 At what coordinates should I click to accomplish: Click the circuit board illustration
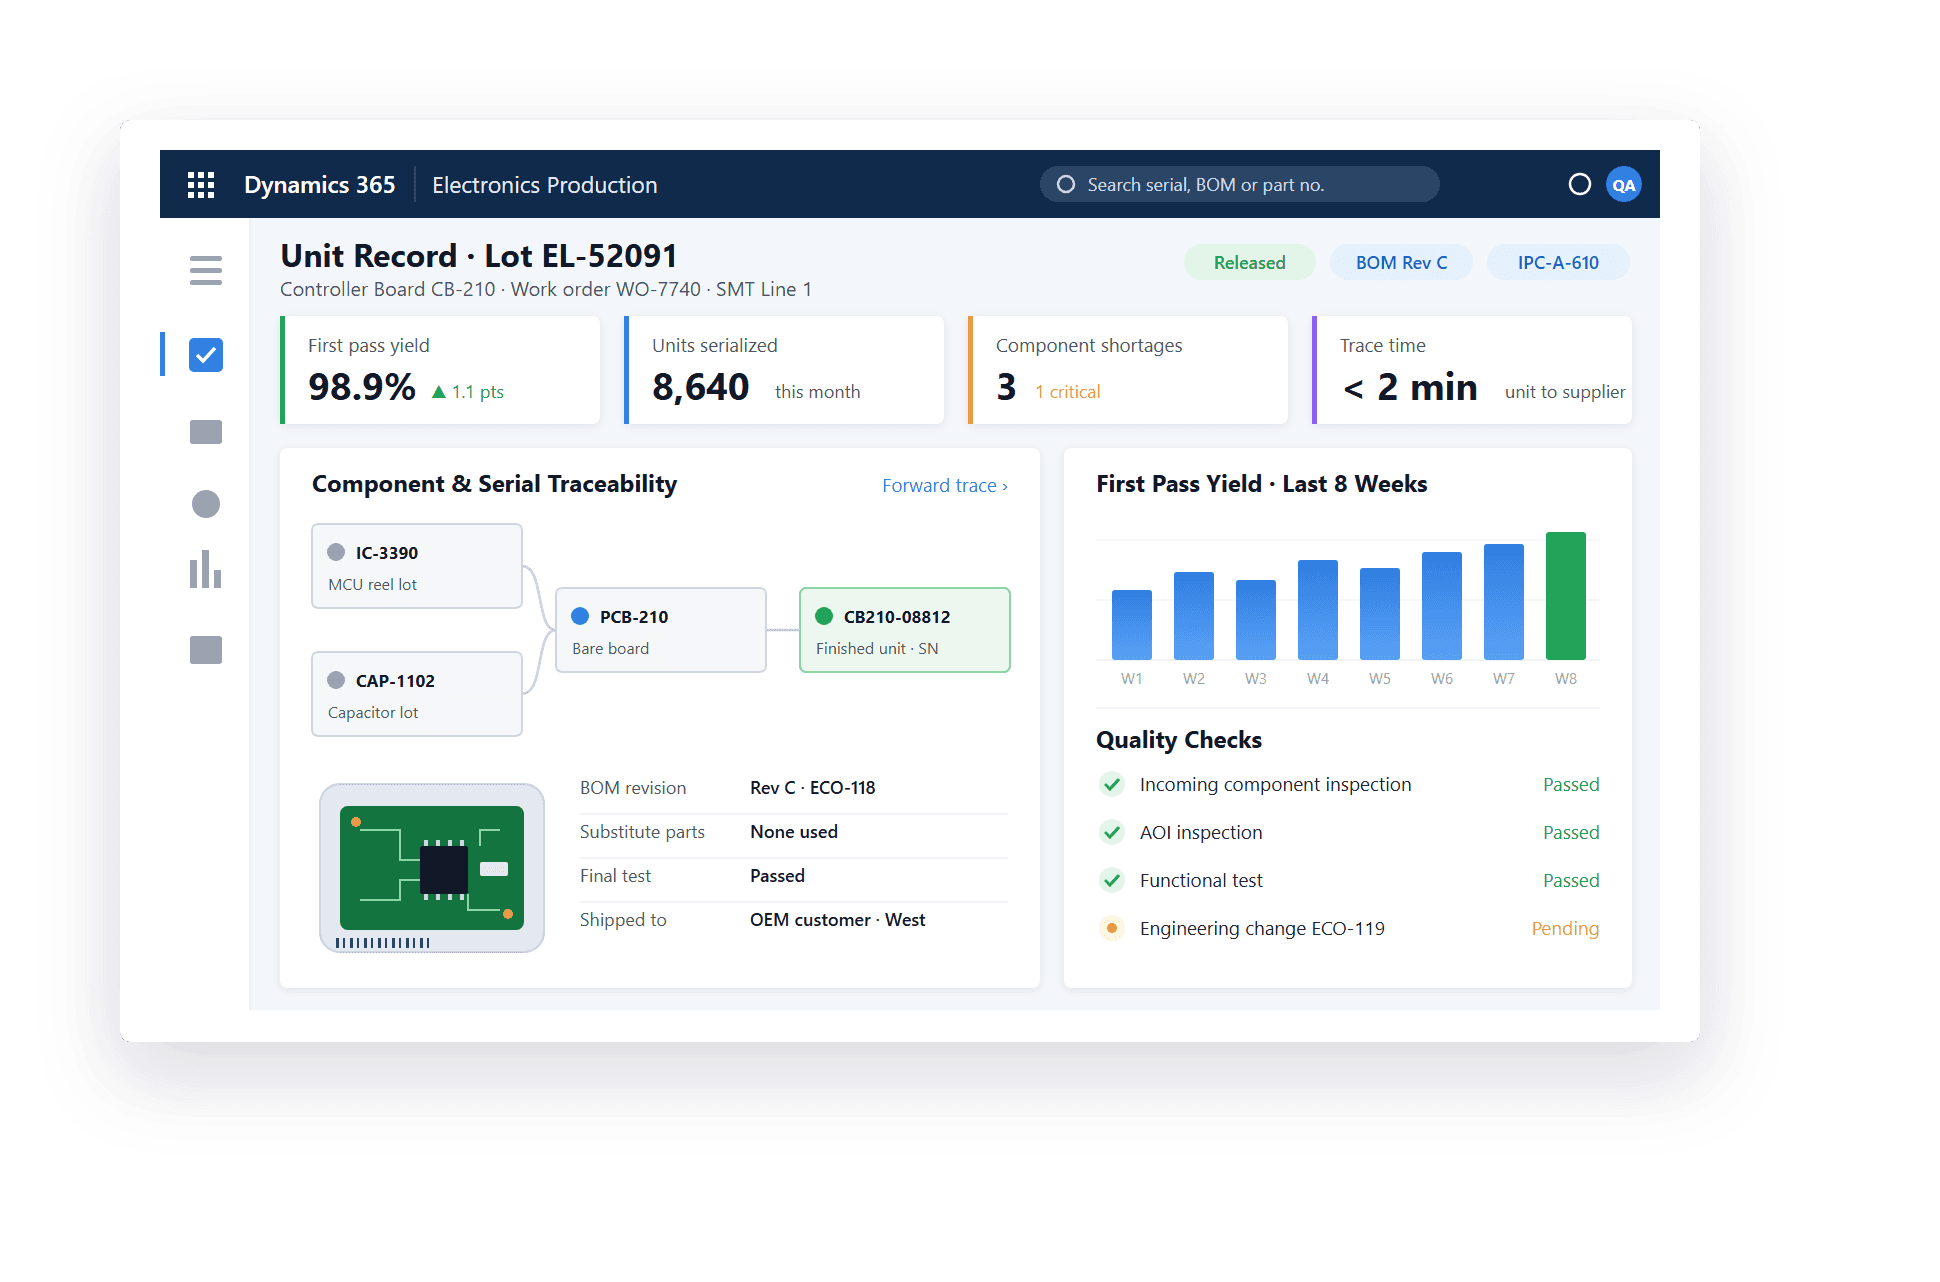click(432, 868)
